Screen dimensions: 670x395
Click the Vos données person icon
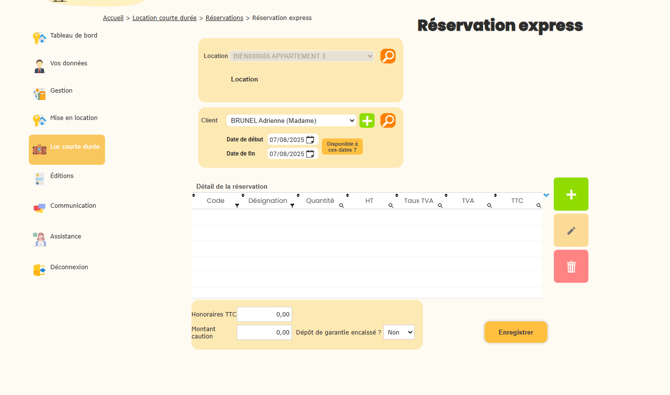pyautogui.click(x=39, y=66)
